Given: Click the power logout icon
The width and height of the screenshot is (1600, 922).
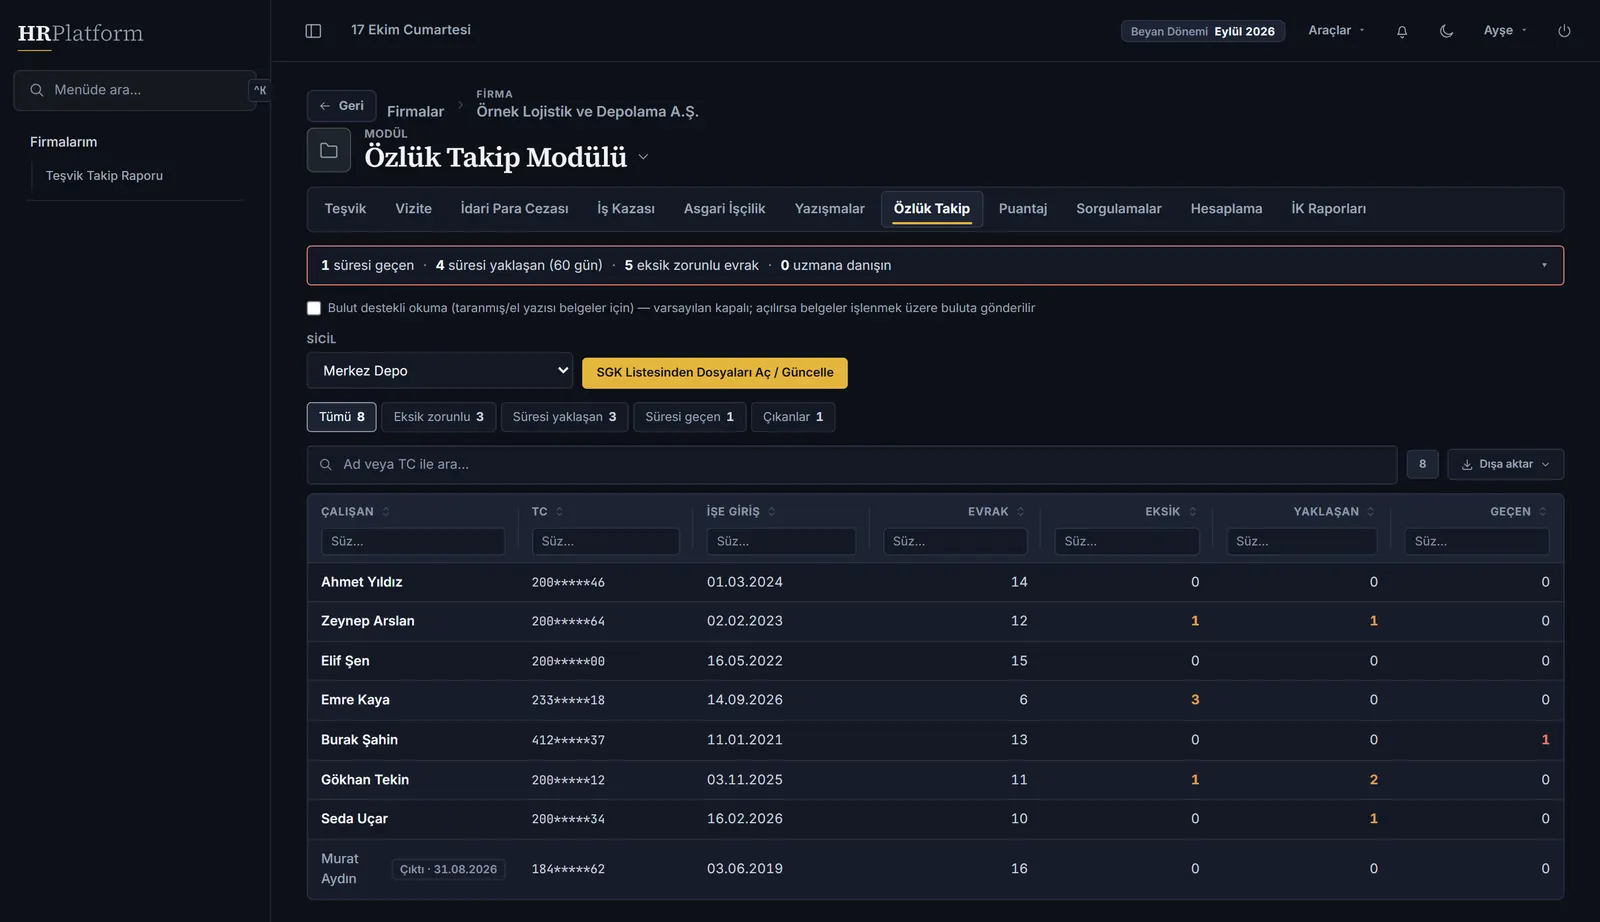Looking at the screenshot, I should pos(1564,31).
